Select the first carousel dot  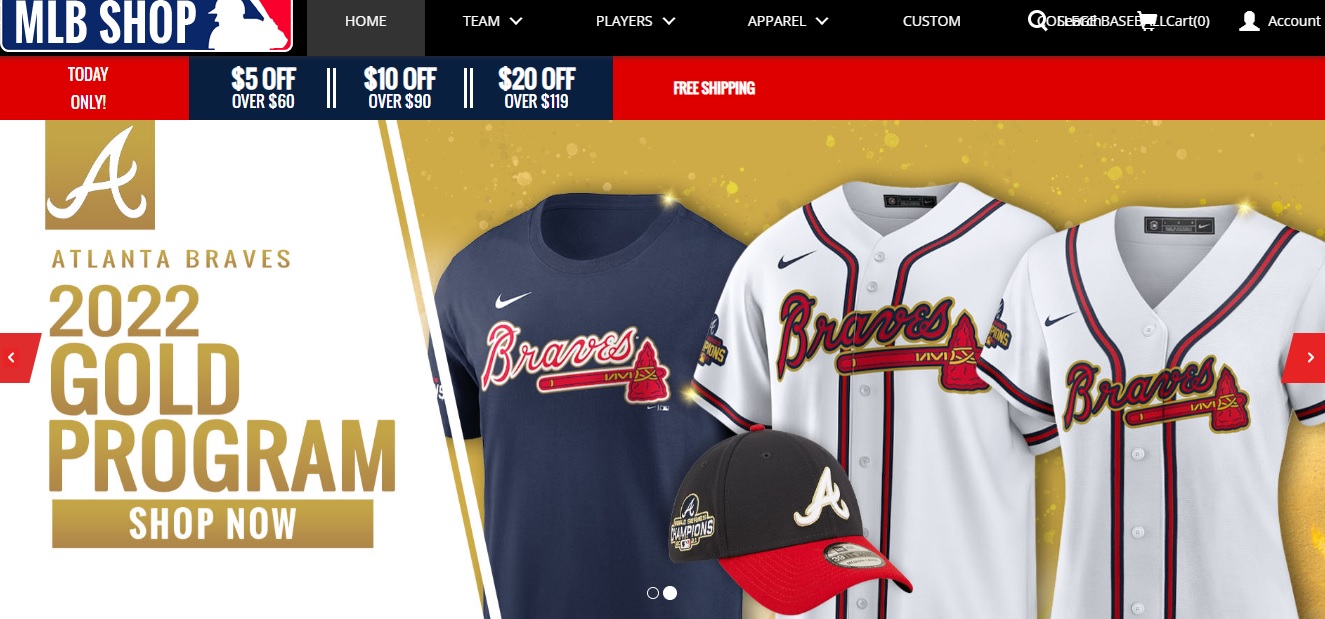(653, 593)
